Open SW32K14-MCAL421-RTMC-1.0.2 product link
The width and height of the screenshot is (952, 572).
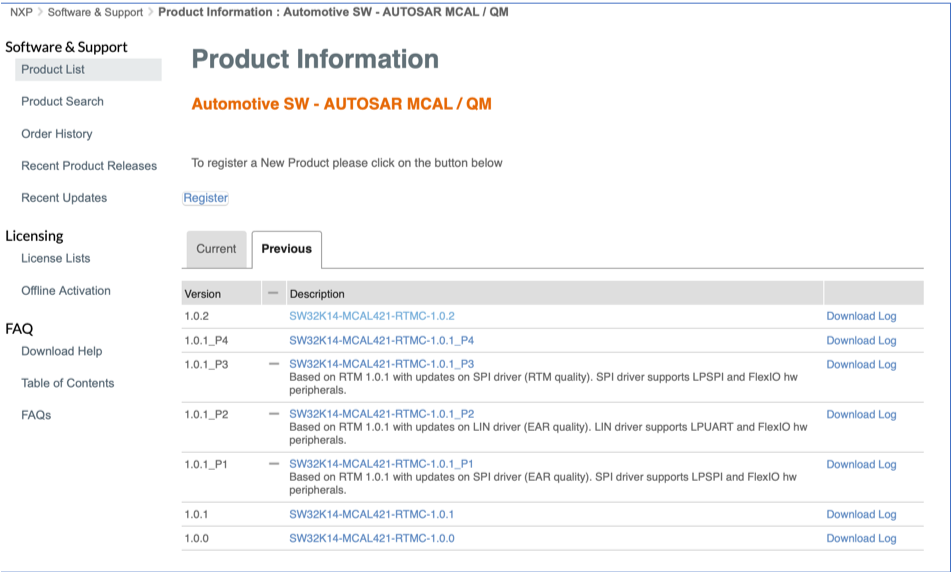pos(372,316)
